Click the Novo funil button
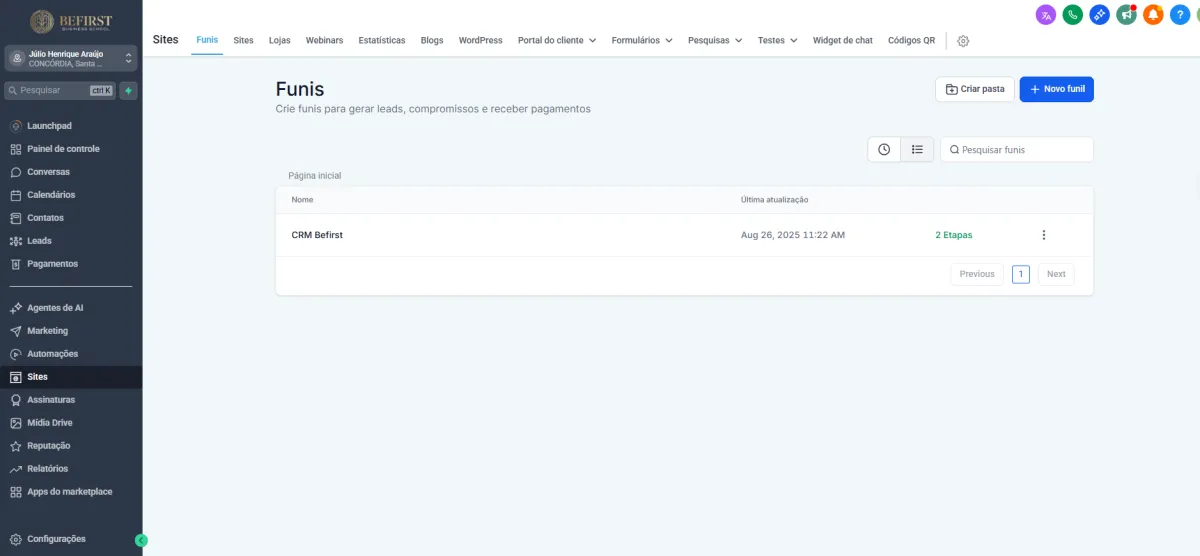 (1057, 89)
